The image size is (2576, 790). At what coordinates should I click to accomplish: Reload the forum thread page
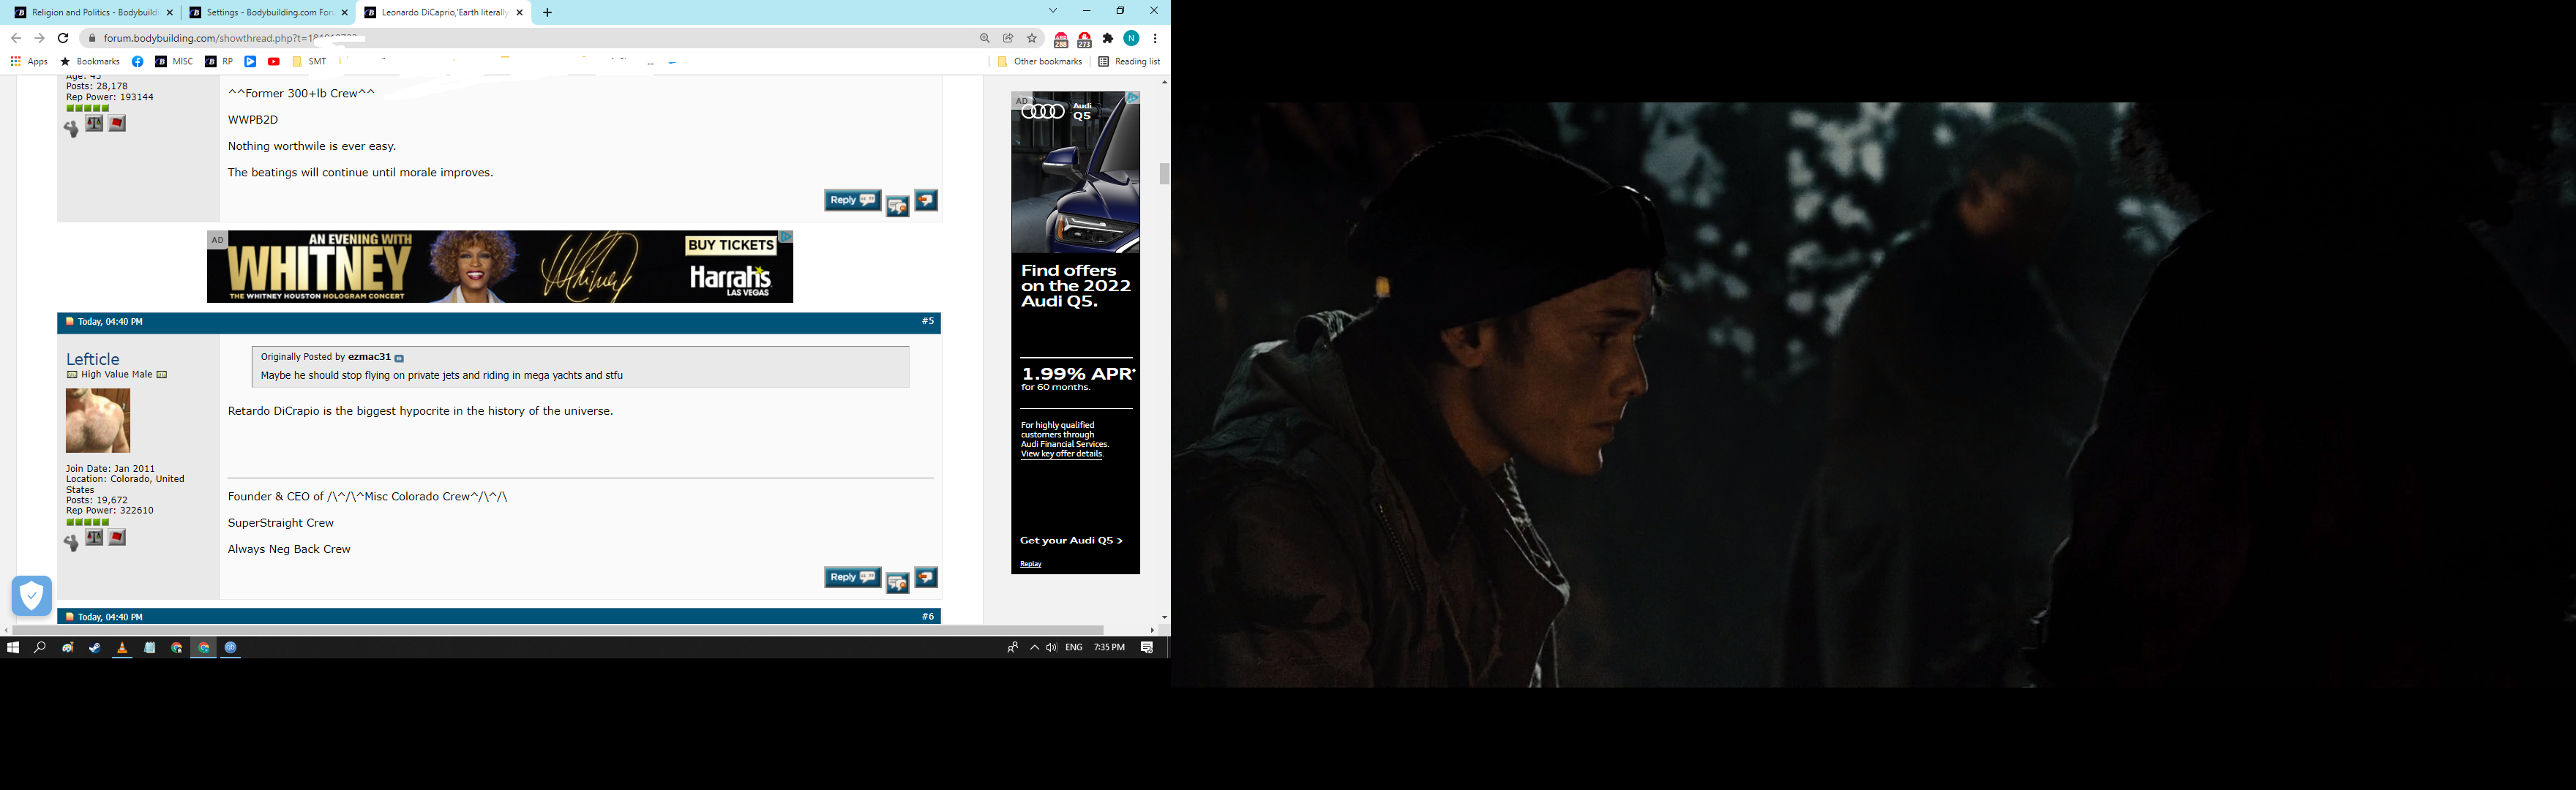(63, 38)
